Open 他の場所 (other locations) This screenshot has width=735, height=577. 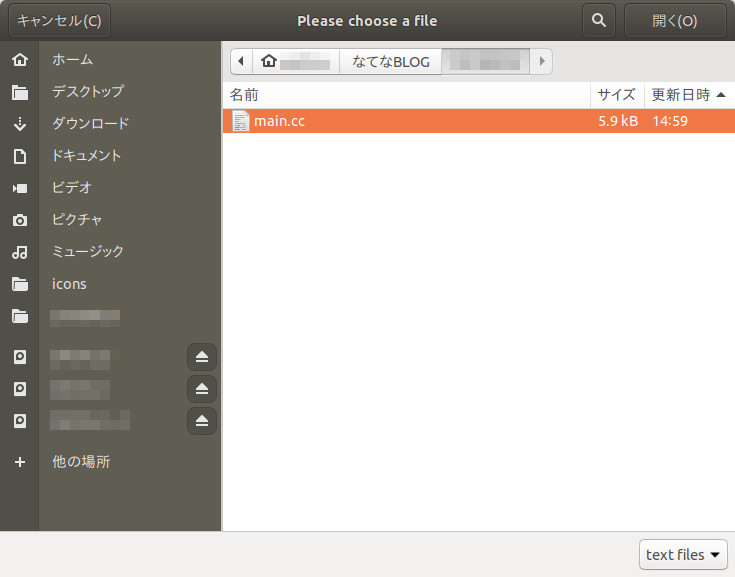81,462
